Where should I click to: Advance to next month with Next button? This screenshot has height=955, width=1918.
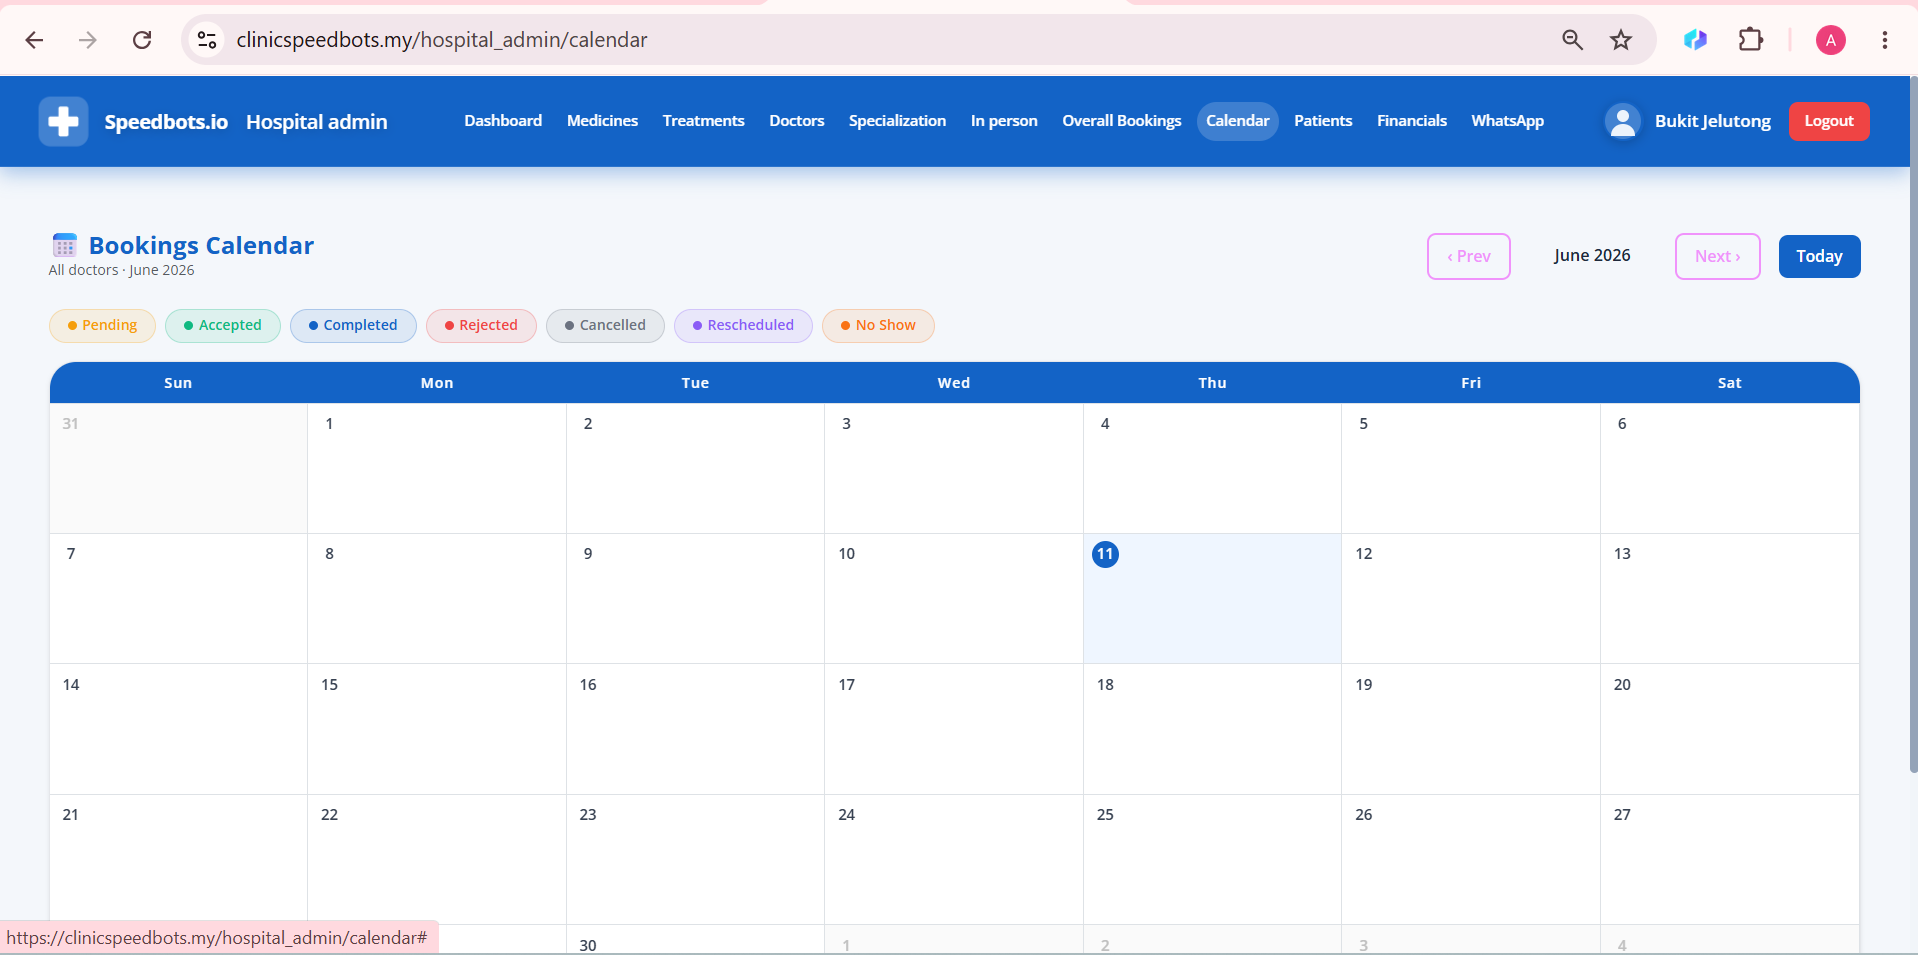[x=1717, y=256]
